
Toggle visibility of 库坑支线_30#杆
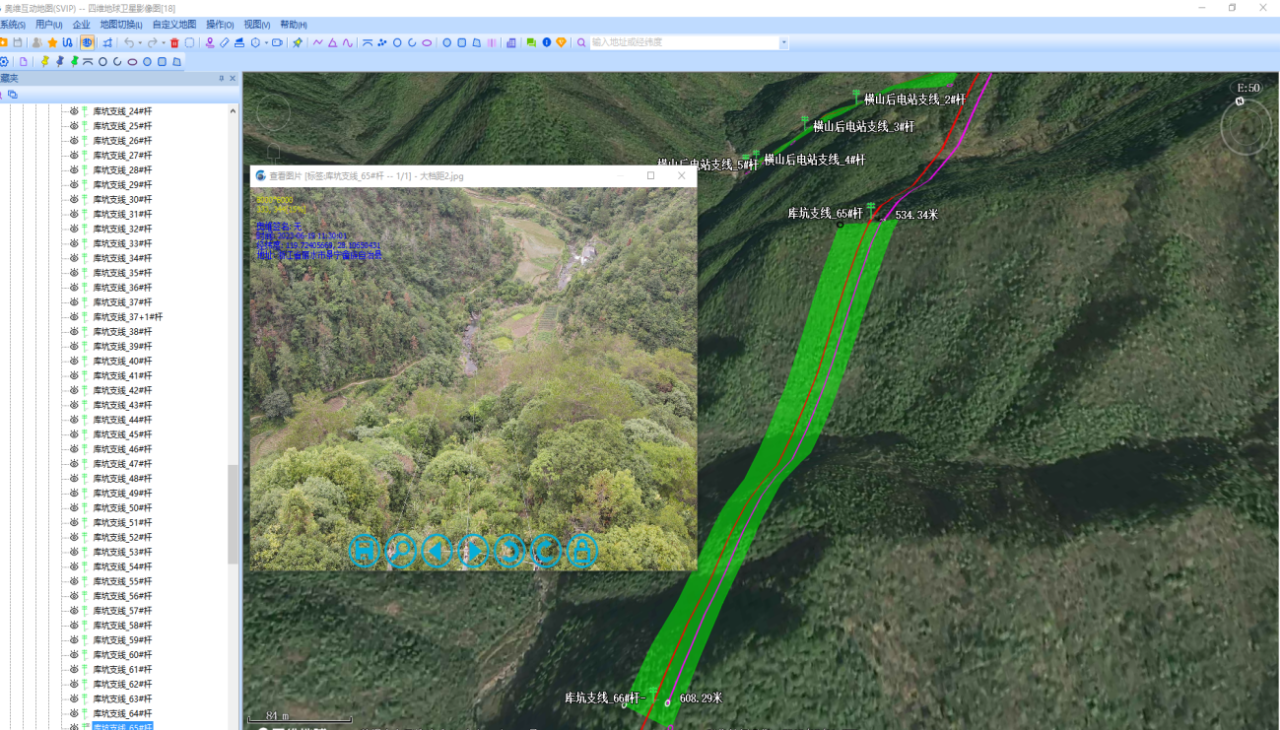coord(75,200)
